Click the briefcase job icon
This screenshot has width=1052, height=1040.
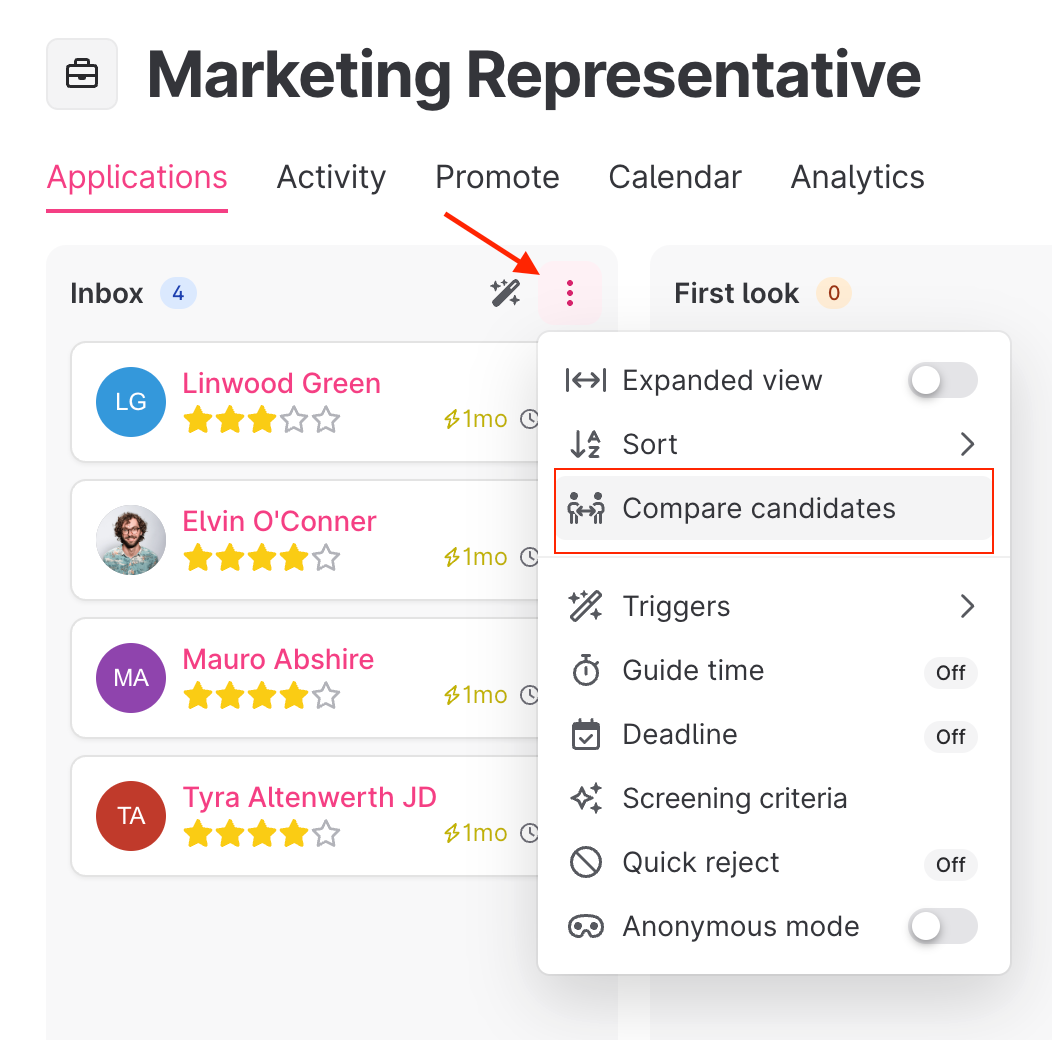(82, 74)
